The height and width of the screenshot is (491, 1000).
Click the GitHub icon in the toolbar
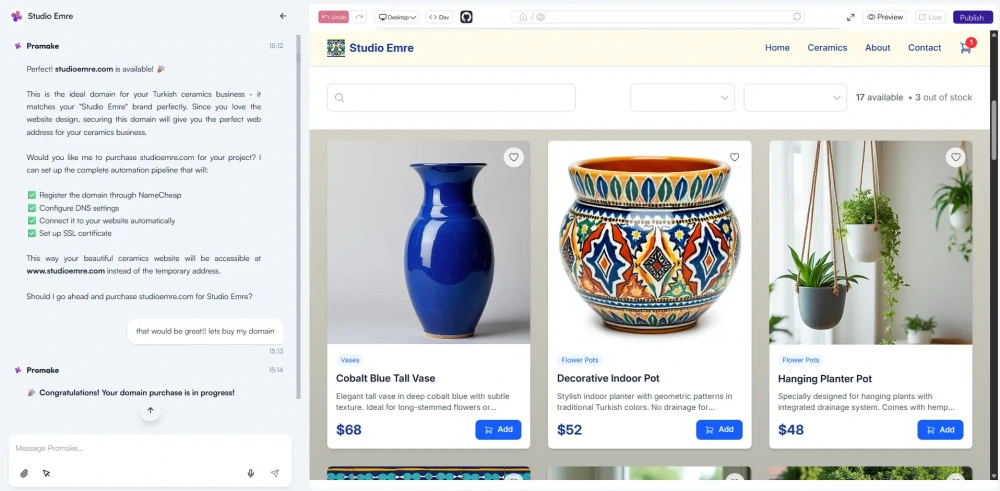pyautogui.click(x=466, y=17)
